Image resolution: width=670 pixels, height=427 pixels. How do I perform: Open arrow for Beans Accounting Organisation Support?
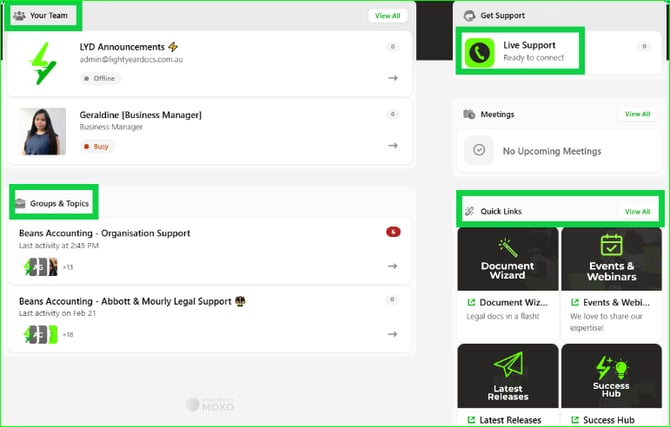click(x=392, y=266)
